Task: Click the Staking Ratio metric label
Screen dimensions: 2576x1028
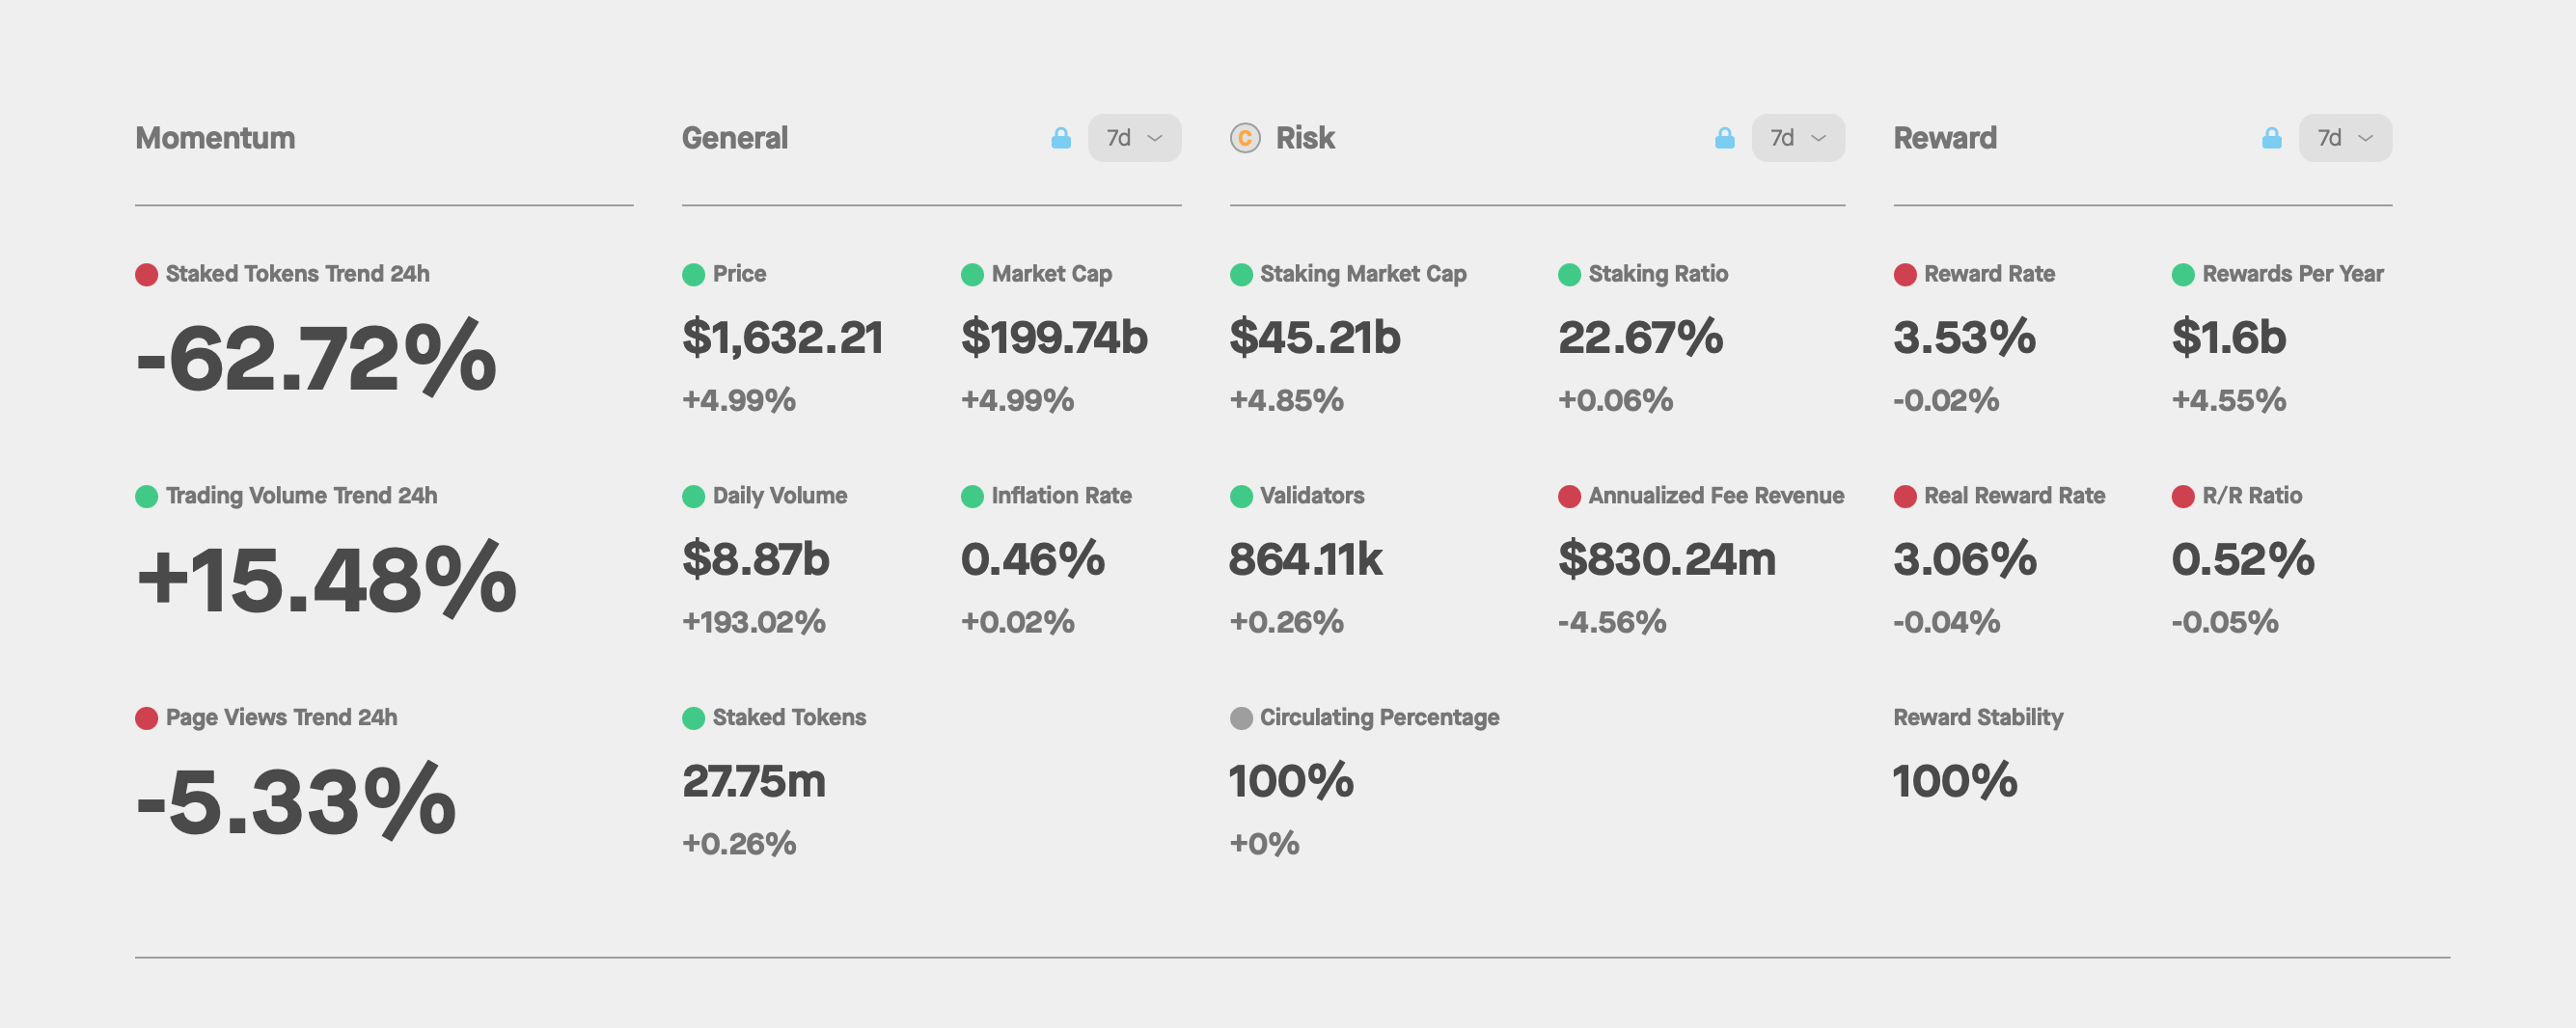Action: [x=1657, y=274]
